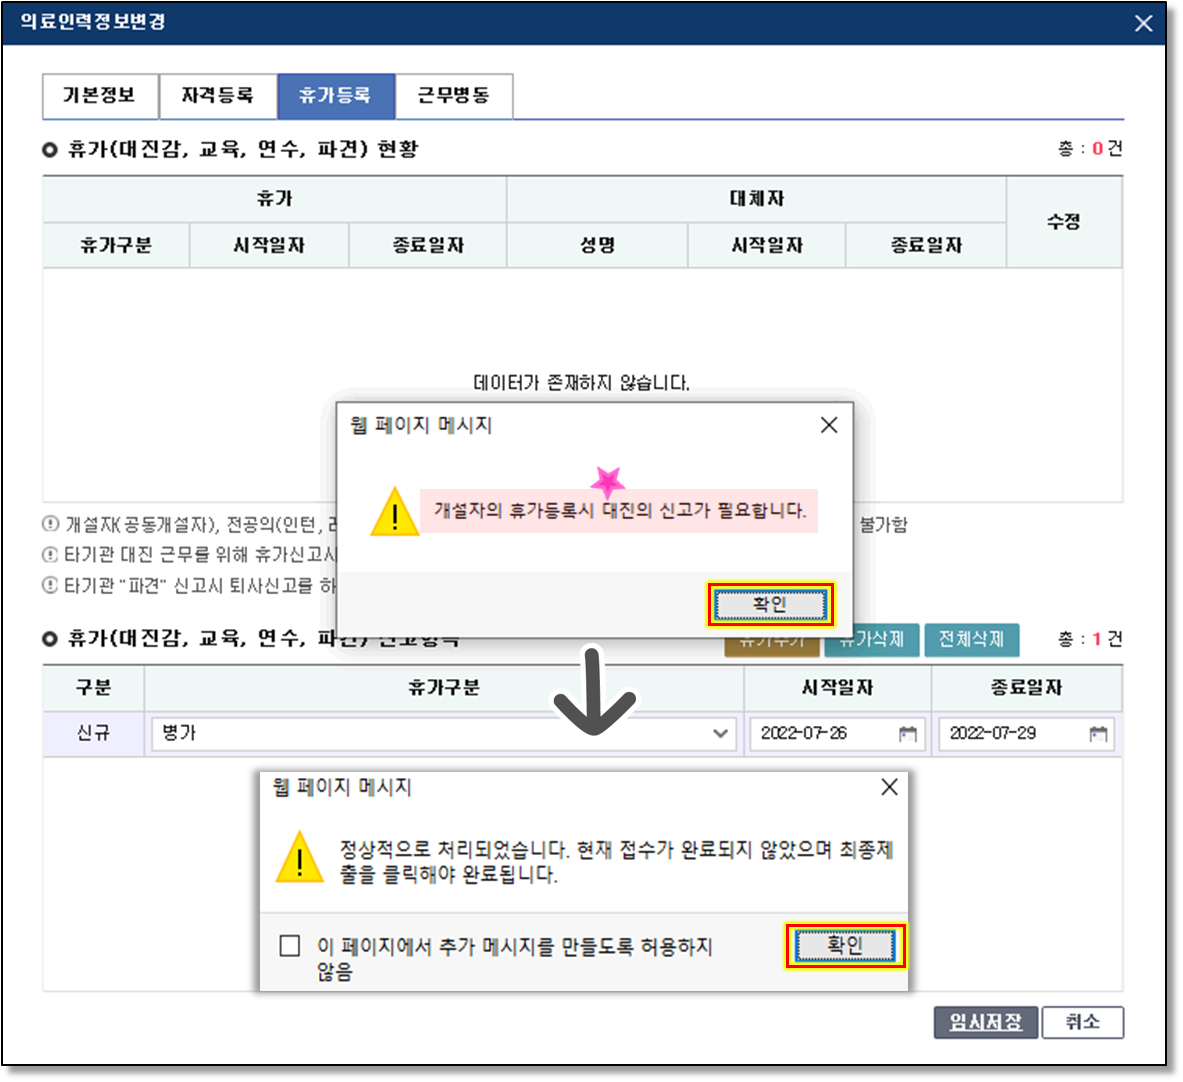Screen dimensions: 1183x1082
Task: Click the warning icon in the 정상적으로 처리 dialog
Action: point(299,858)
